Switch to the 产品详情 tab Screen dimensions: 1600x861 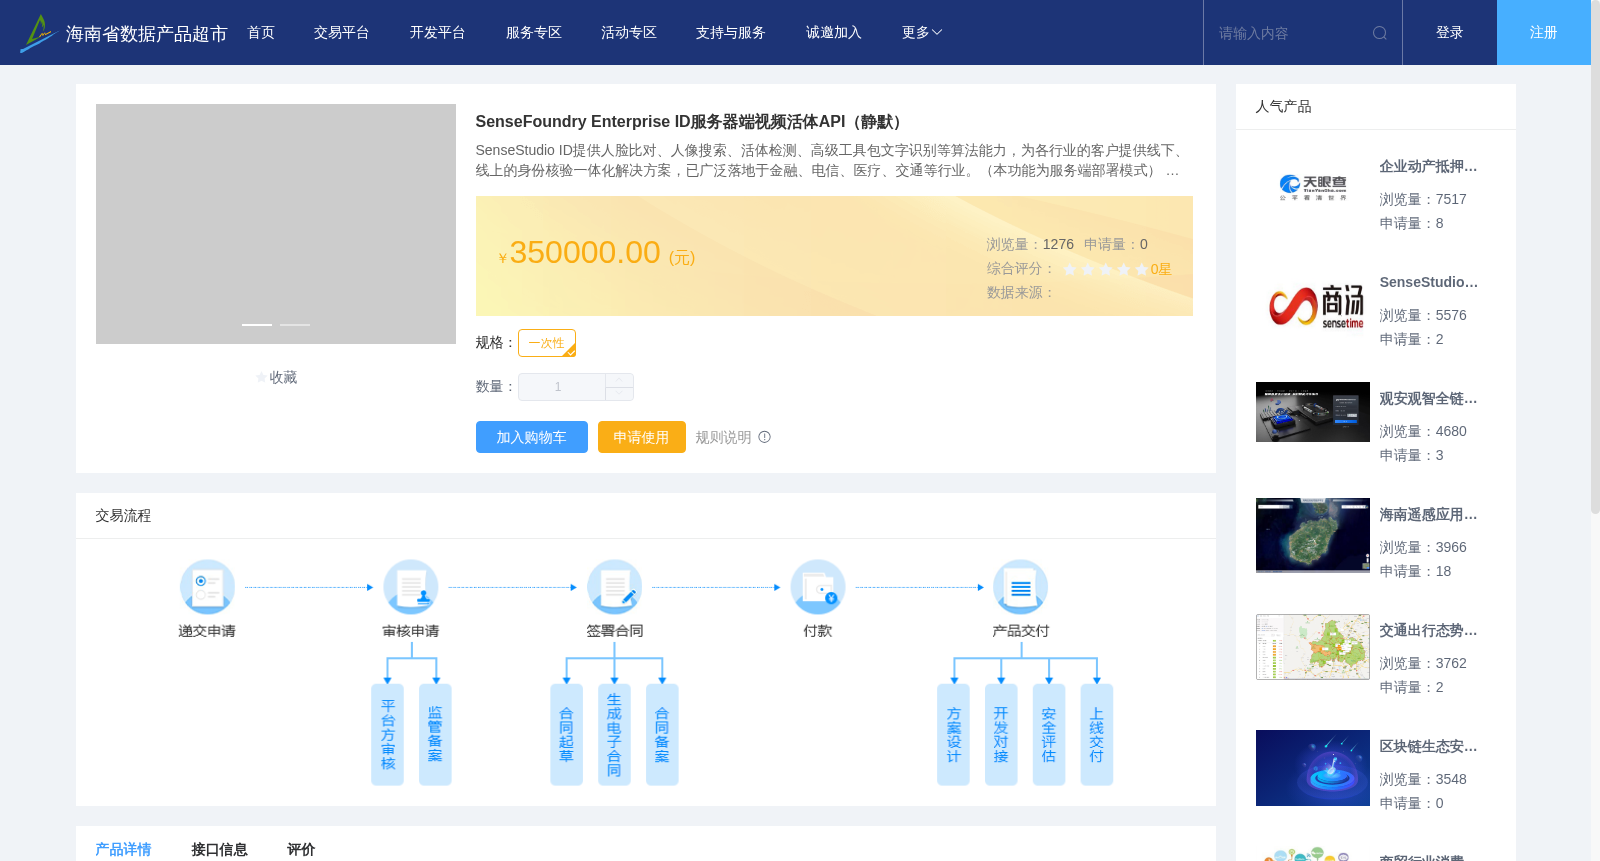[x=123, y=849]
